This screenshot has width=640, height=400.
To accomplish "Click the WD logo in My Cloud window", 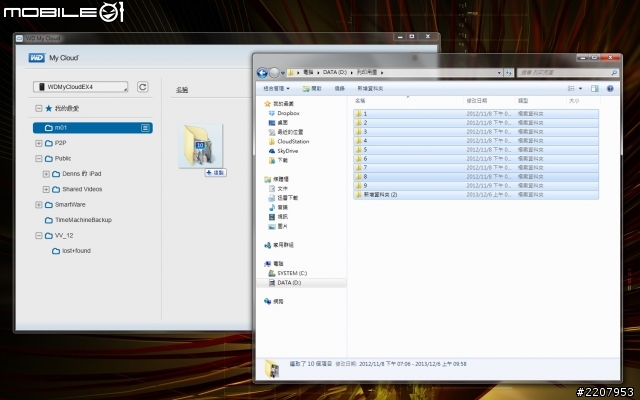I will pyautogui.click(x=37, y=58).
